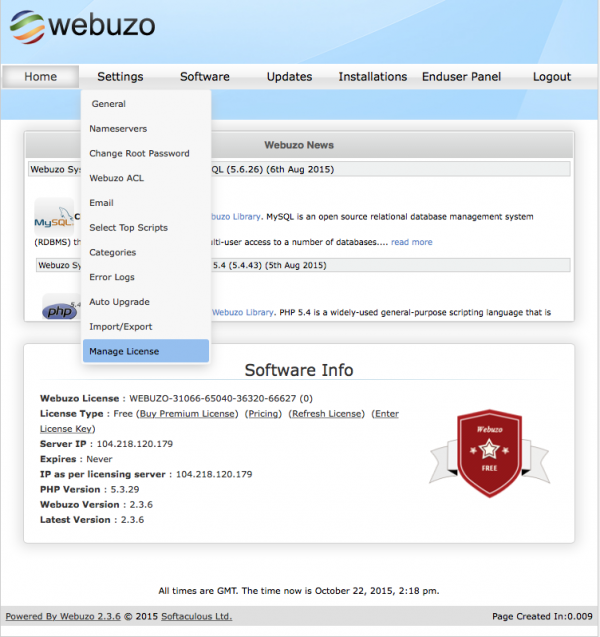Screen dimensions: 600x637
Task: Click Expires : Never text
Action: pos(76,459)
